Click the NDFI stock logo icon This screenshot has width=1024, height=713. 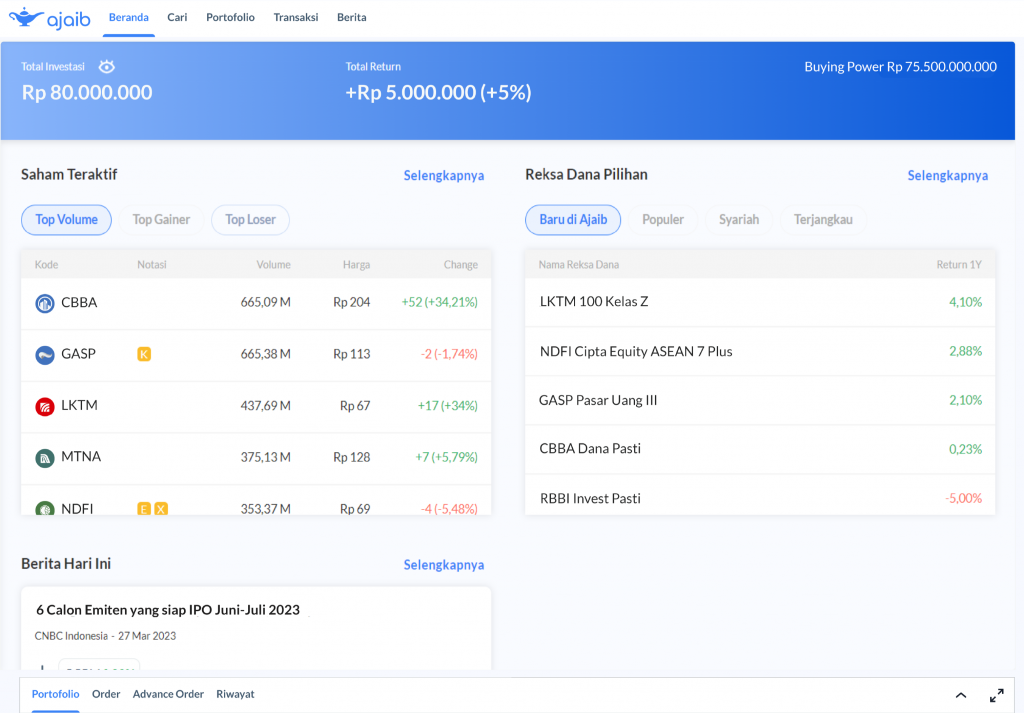point(44,508)
